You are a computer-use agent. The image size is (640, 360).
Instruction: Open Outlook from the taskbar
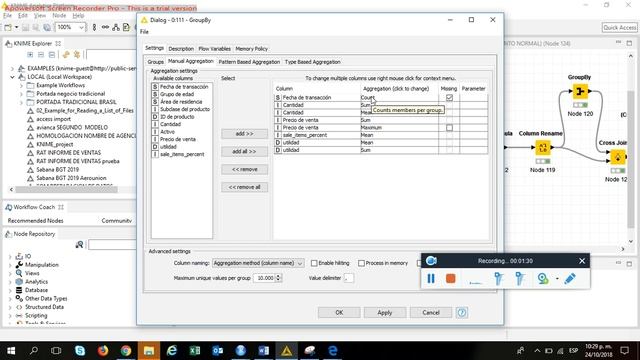pyautogui.click(x=218, y=351)
